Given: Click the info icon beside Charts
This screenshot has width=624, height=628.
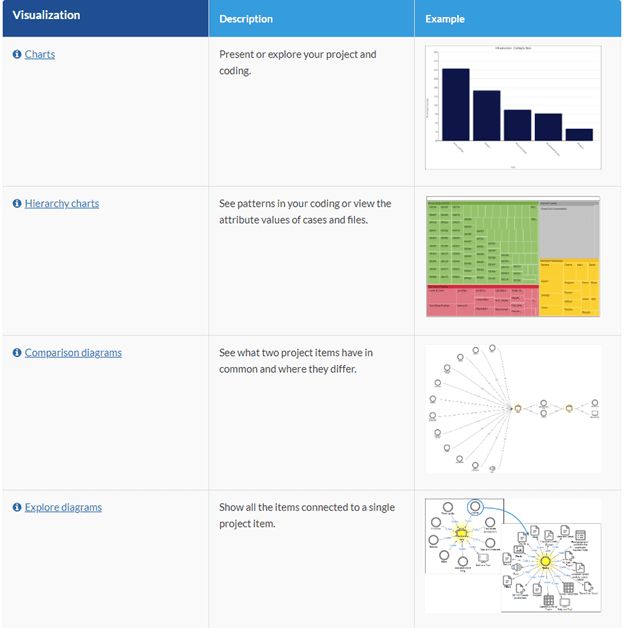Looking at the screenshot, I should click(x=17, y=55).
